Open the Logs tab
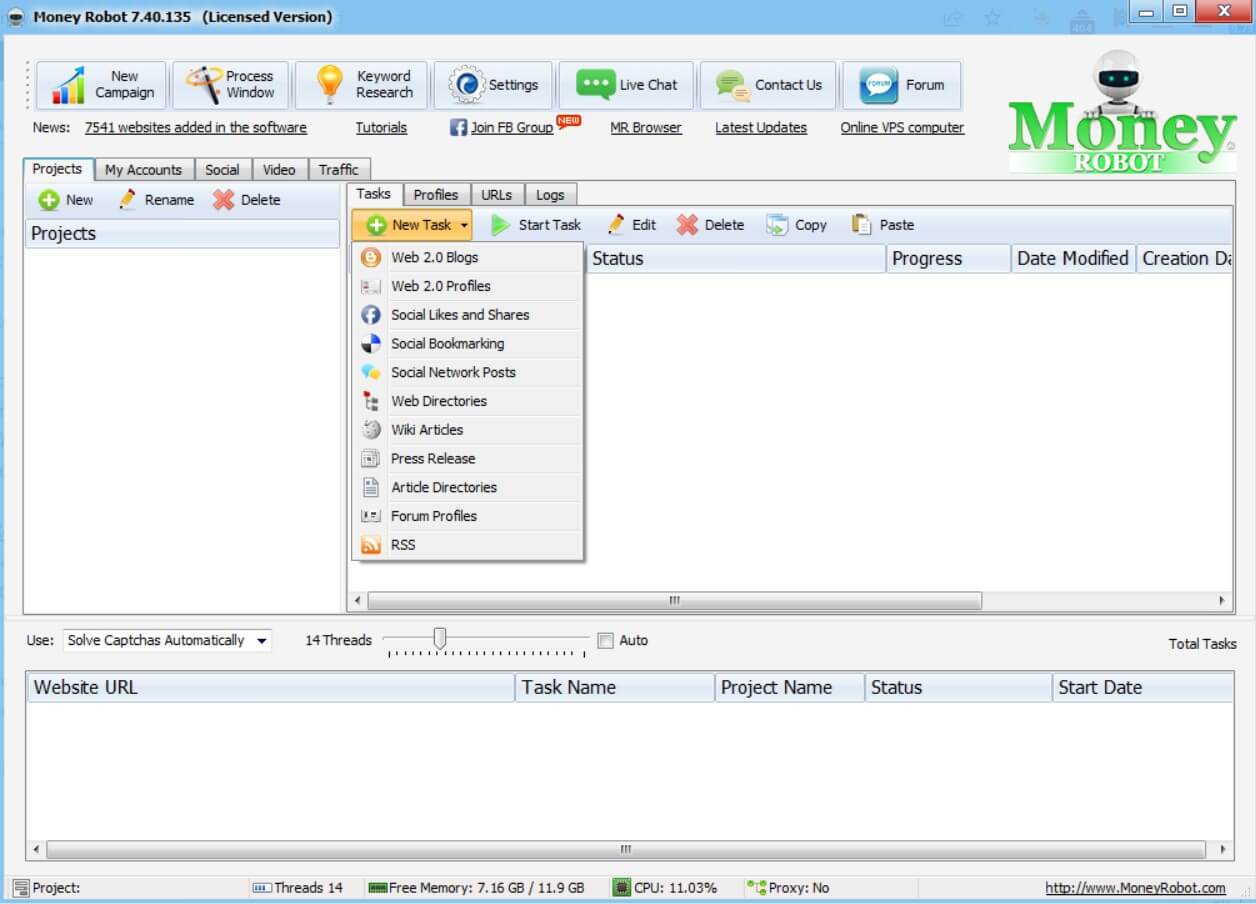 [550, 195]
